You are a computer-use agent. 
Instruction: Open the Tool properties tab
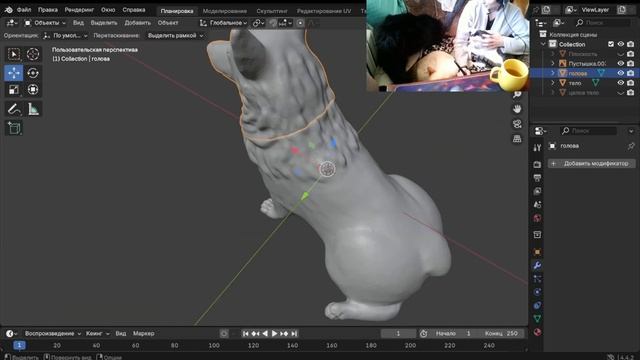coord(537,148)
